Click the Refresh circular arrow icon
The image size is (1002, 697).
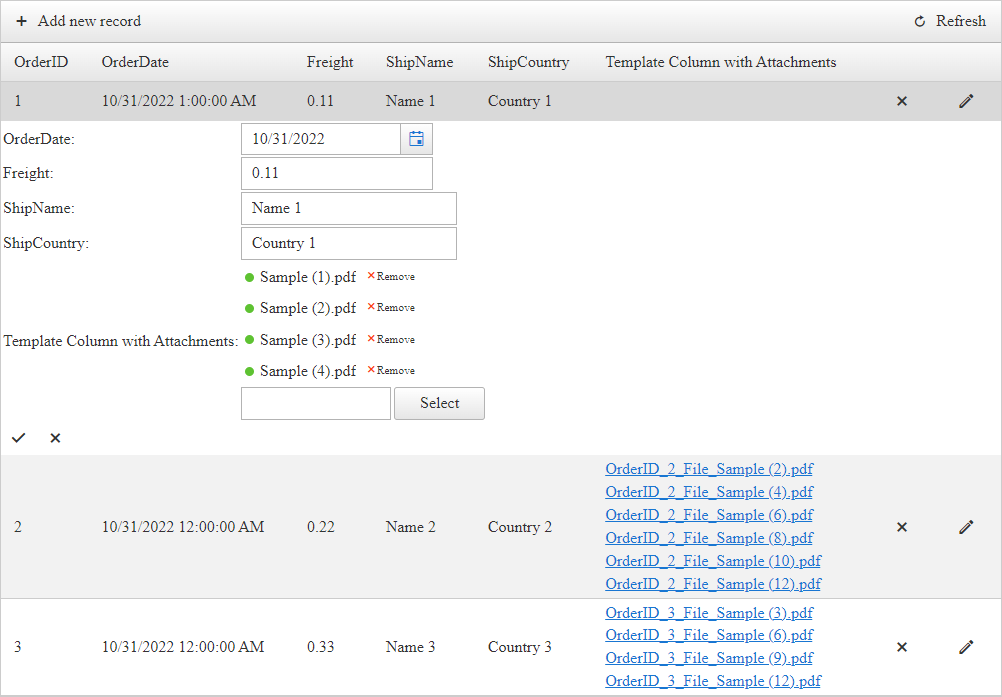pos(920,22)
